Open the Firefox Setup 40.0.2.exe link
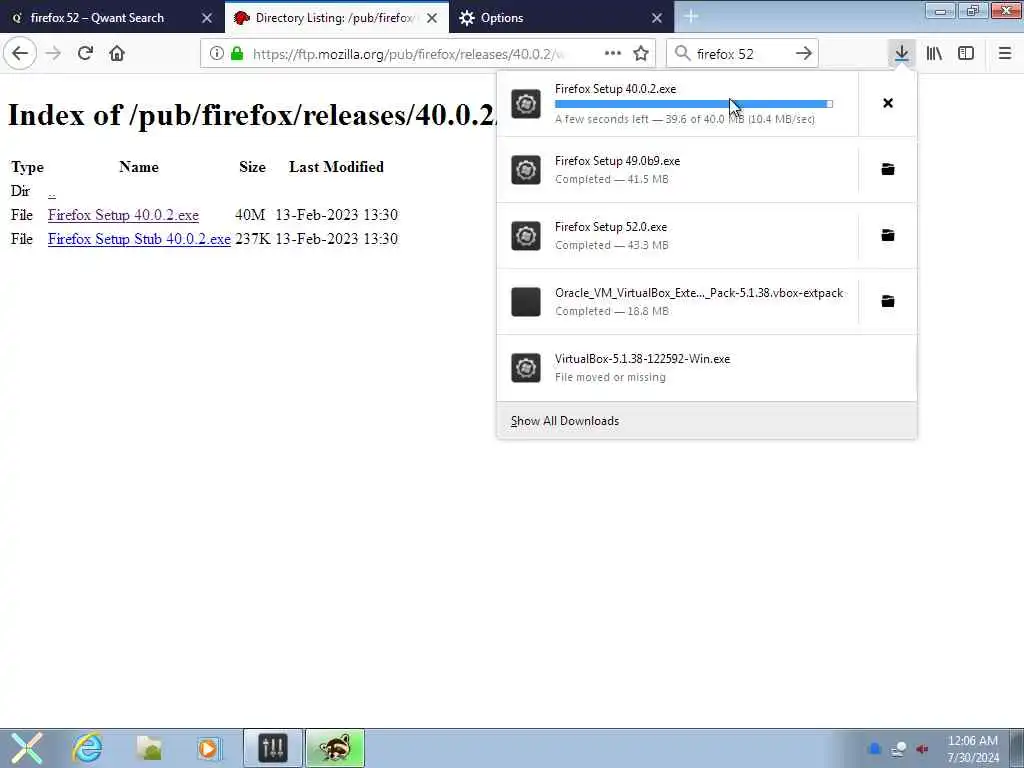1024x768 pixels. pos(123,215)
